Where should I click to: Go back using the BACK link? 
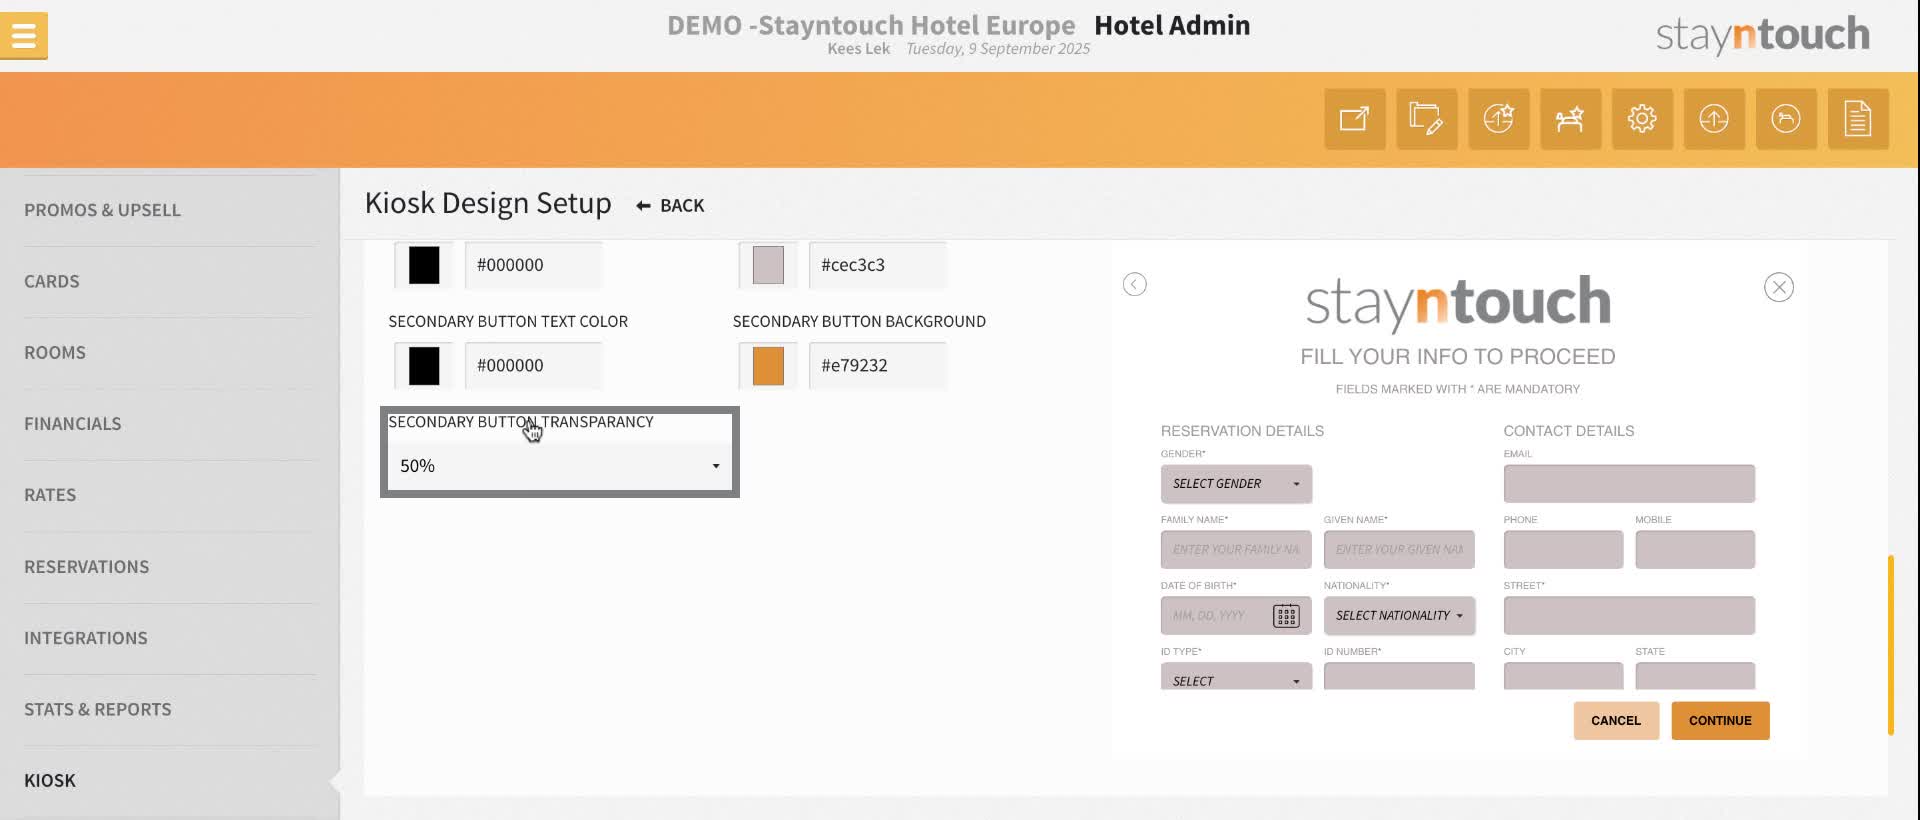pos(670,206)
